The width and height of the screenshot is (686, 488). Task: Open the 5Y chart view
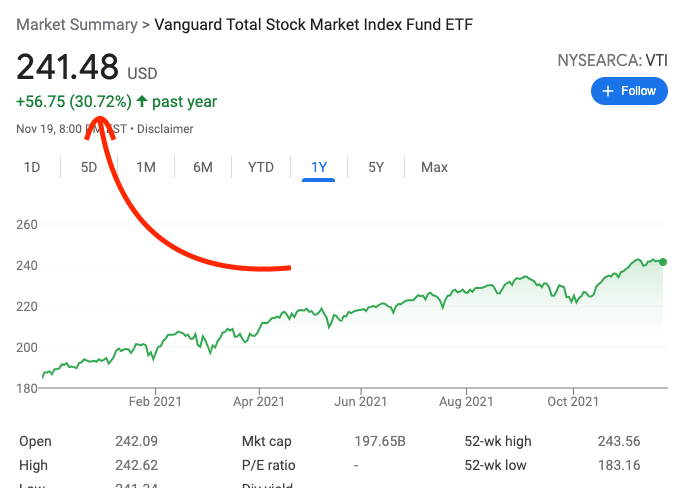[376, 167]
